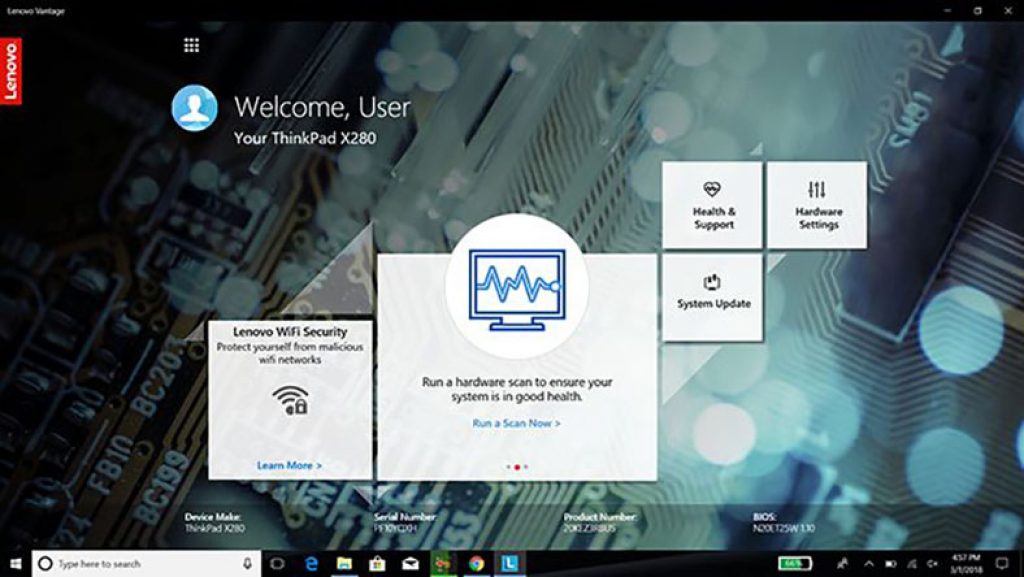Open Task View from the taskbar
1024x577 pixels.
click(x=278, y=563)
